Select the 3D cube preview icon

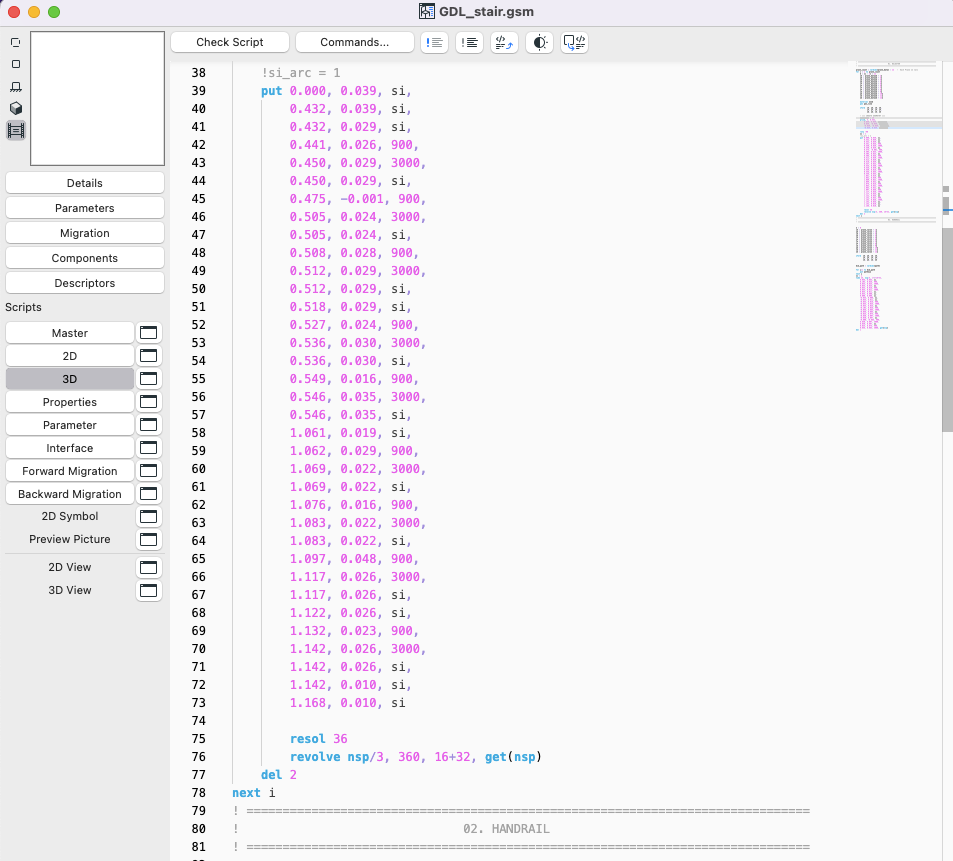[x=15, y=108]
